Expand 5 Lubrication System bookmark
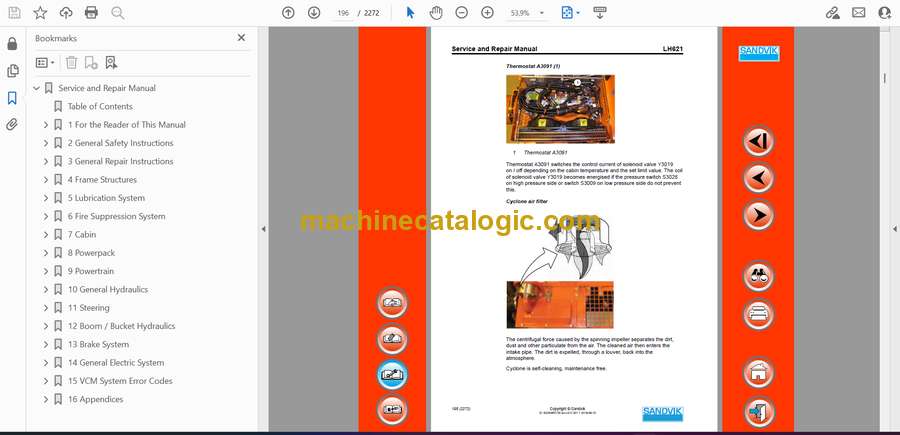Viewport: 900px width, 435px height. pyautogui.click(x=46, y=198)
